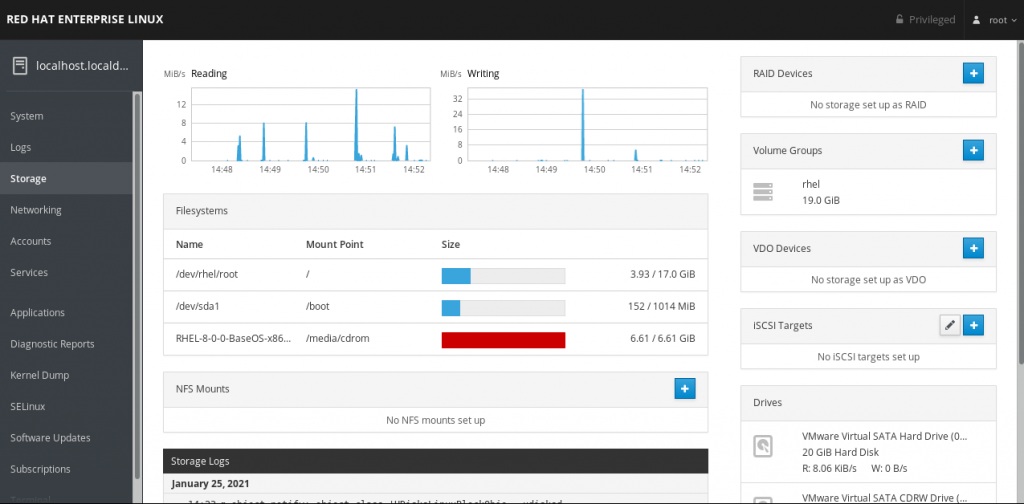The width and height of the screenshot is (1024, 504).
Task: Create a new volume group
Action: (973, 150)
